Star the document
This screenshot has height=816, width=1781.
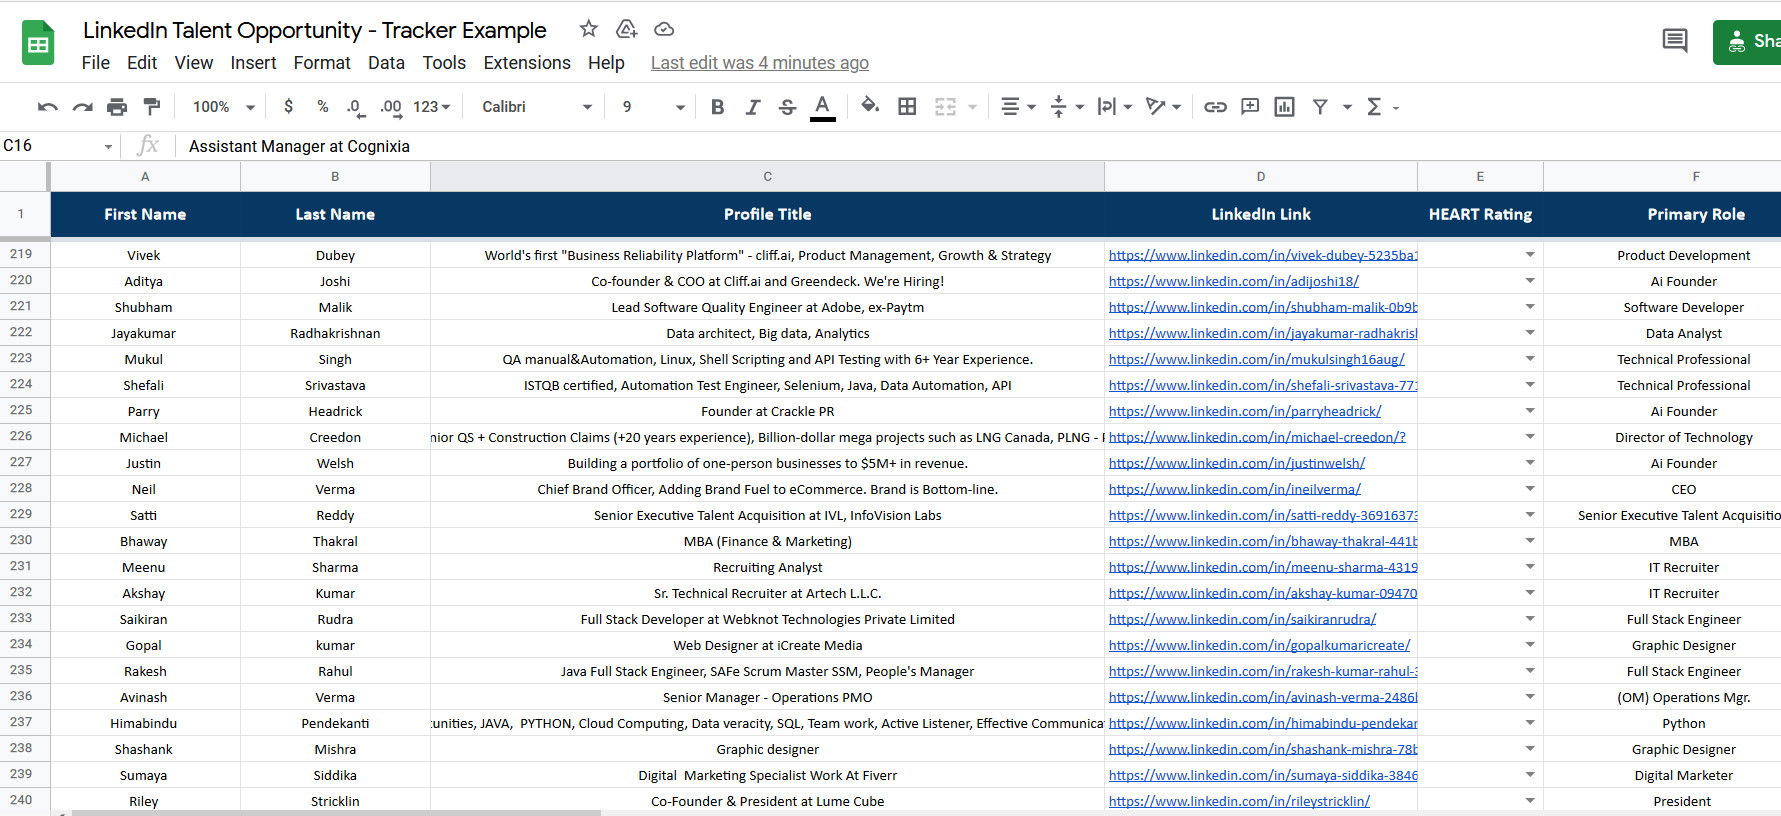(x=589, y=29)
